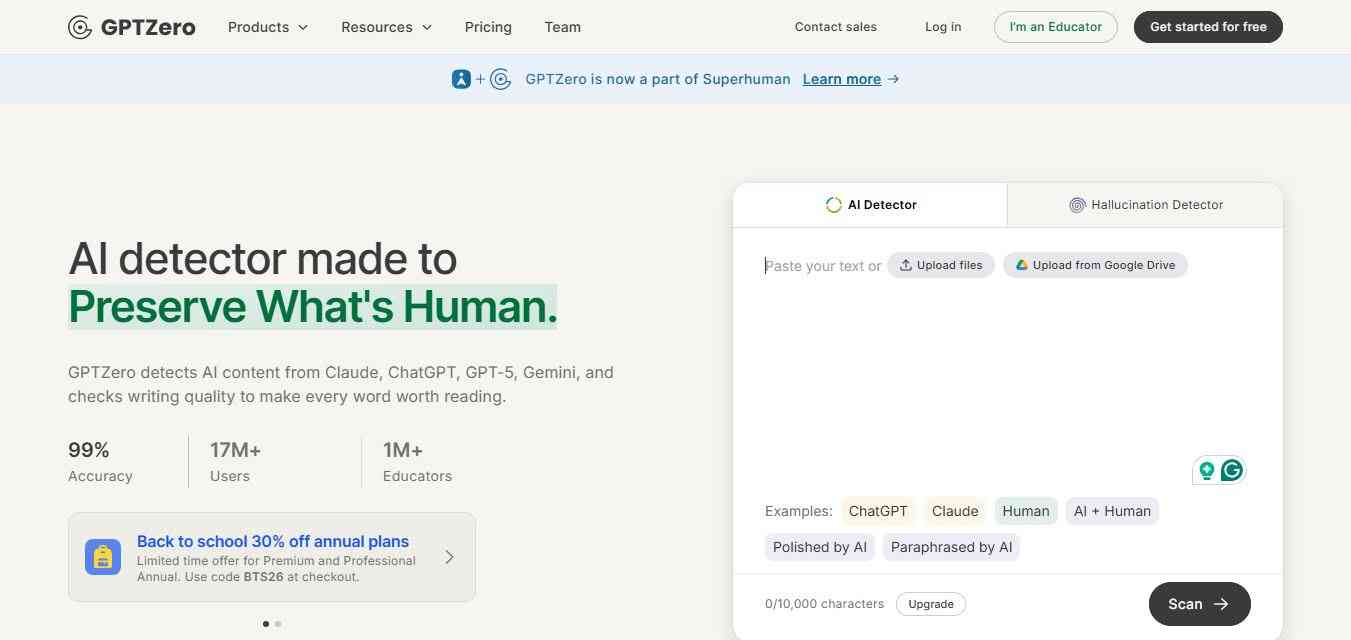Follow the Learn more link
This screenshot has width=1351, height=640.
(x=842, y=79)
